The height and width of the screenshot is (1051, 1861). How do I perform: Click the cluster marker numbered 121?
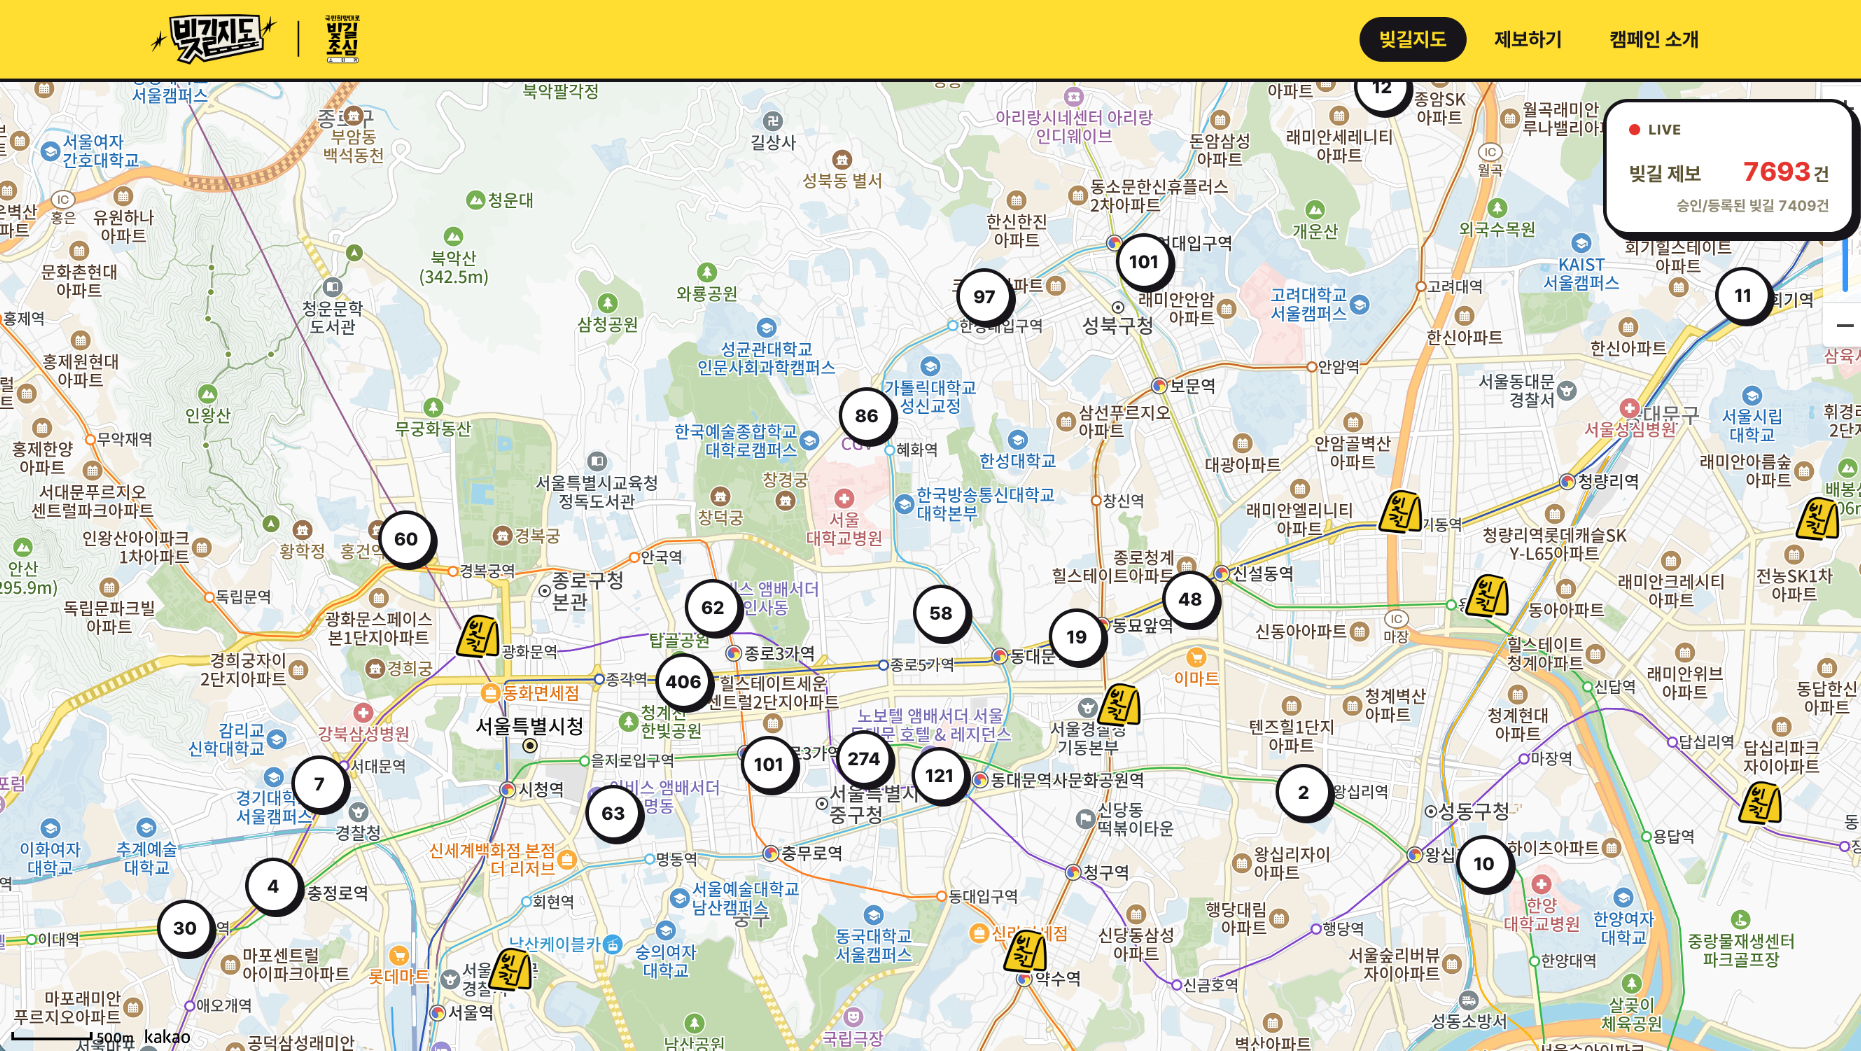pyautogui.click(x=939, y=775)
